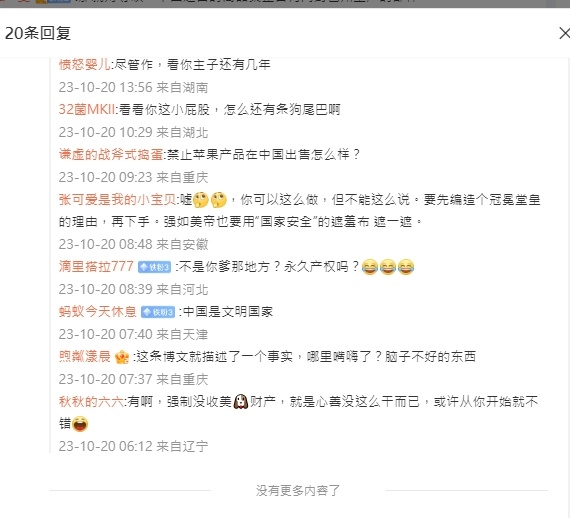This screenshot has width=570, height=518.
Task: Open profile of user 谦虚的战斧式捣蛋
Action: click(111, 154)
